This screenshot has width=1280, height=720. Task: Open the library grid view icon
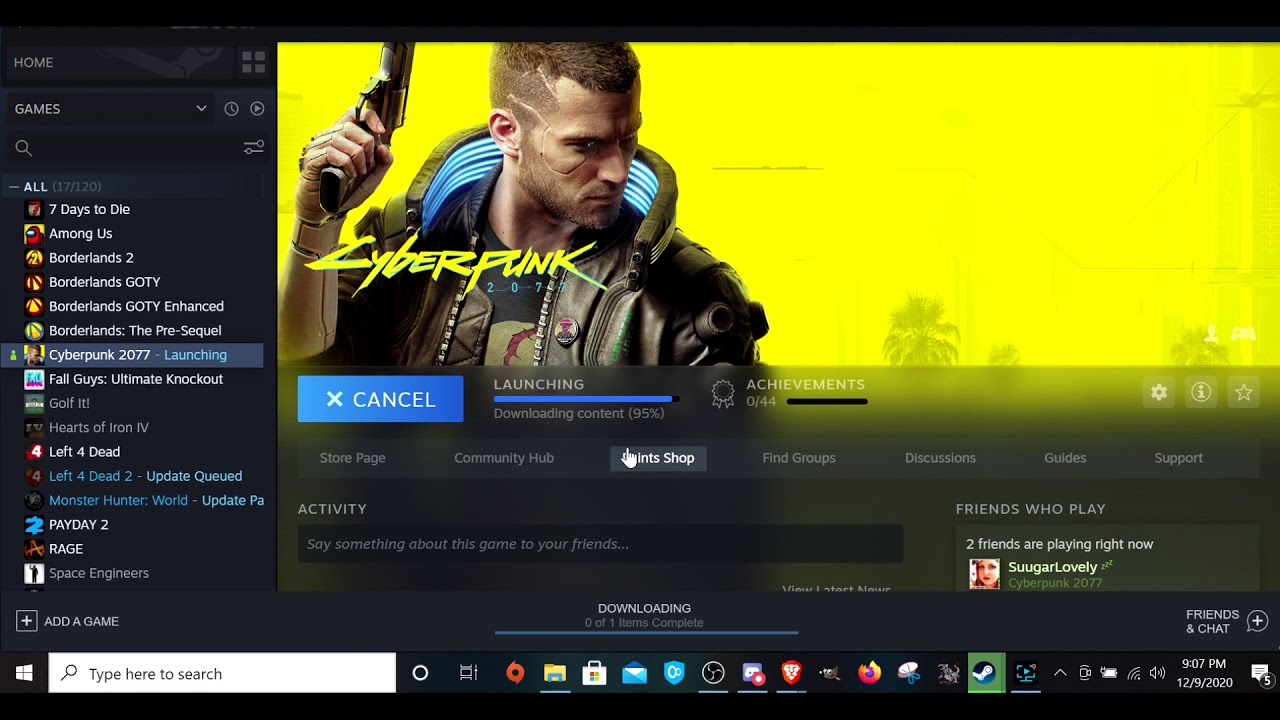pyautogui.click(x=253, y=62)
